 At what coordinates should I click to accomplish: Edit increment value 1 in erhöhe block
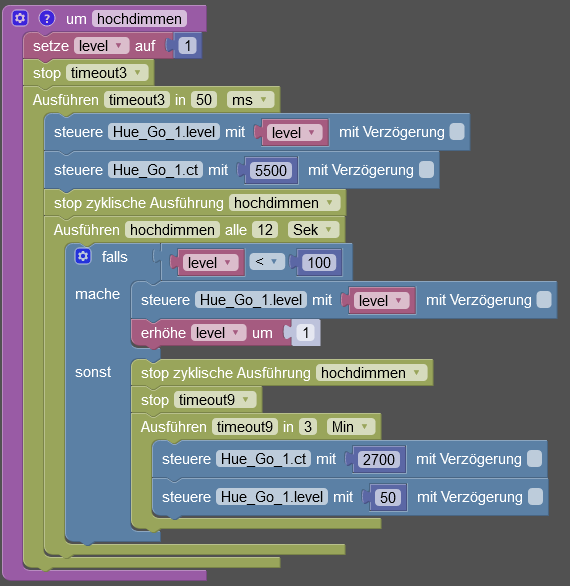306,333
